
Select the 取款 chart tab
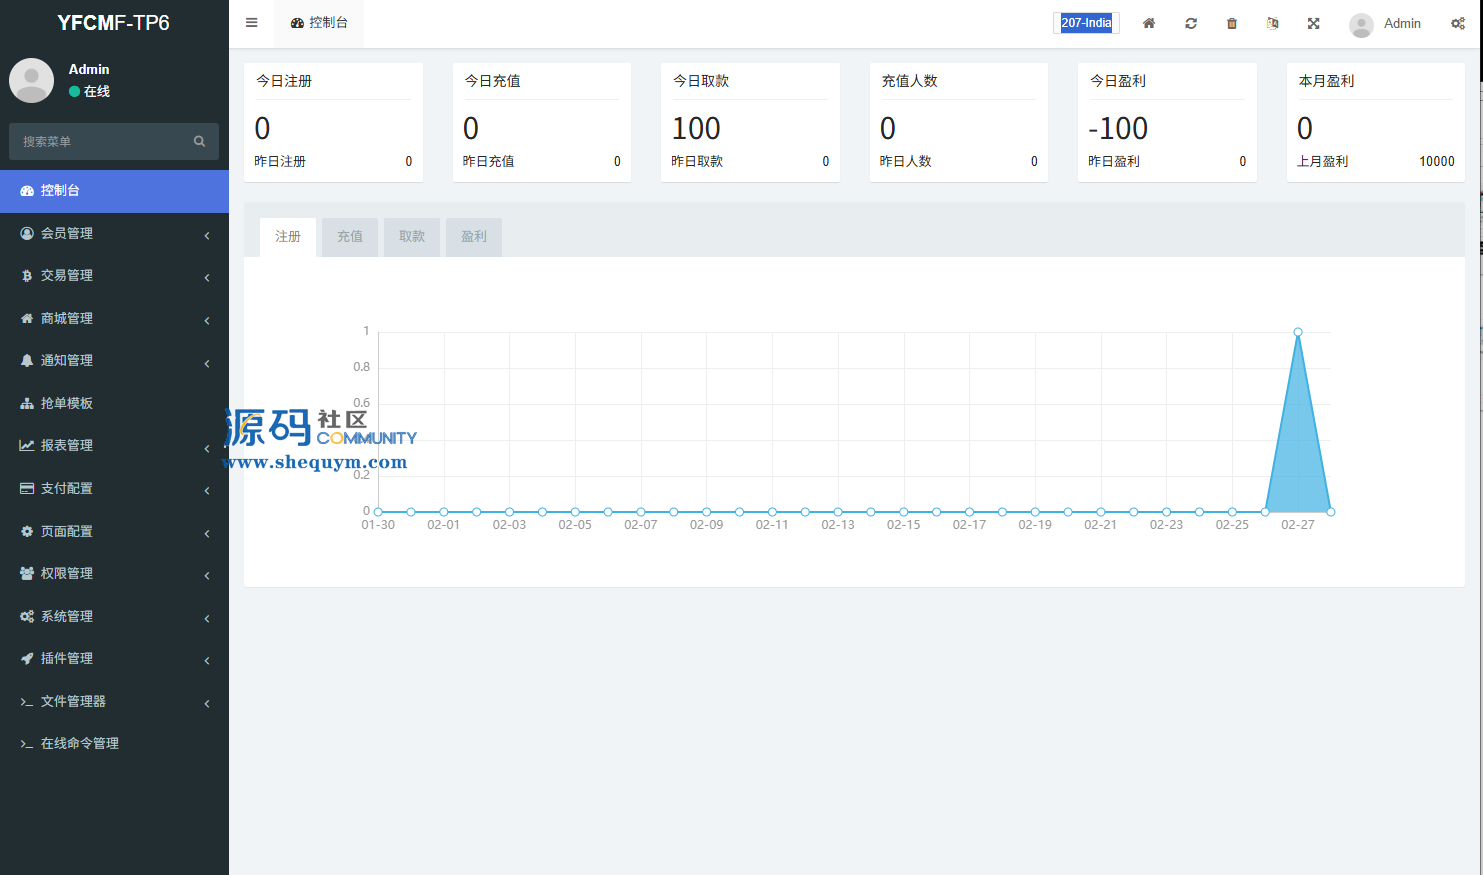pyautogui.click(x=412, y=237)
